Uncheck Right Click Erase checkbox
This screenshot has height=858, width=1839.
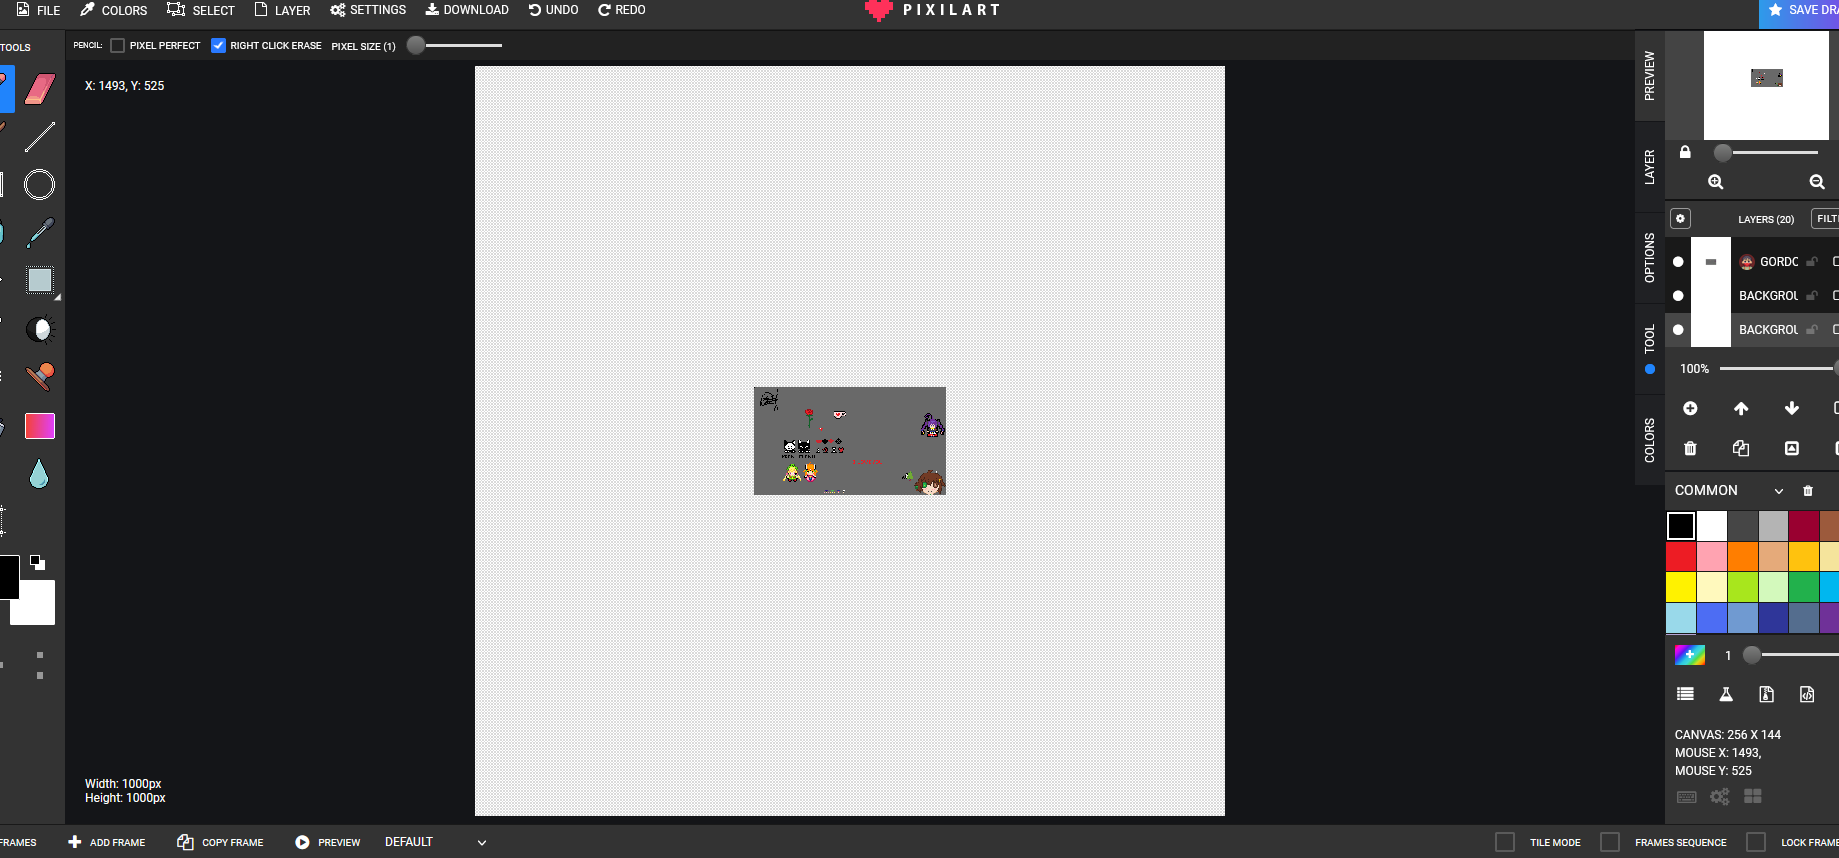[x=218, y=46]
